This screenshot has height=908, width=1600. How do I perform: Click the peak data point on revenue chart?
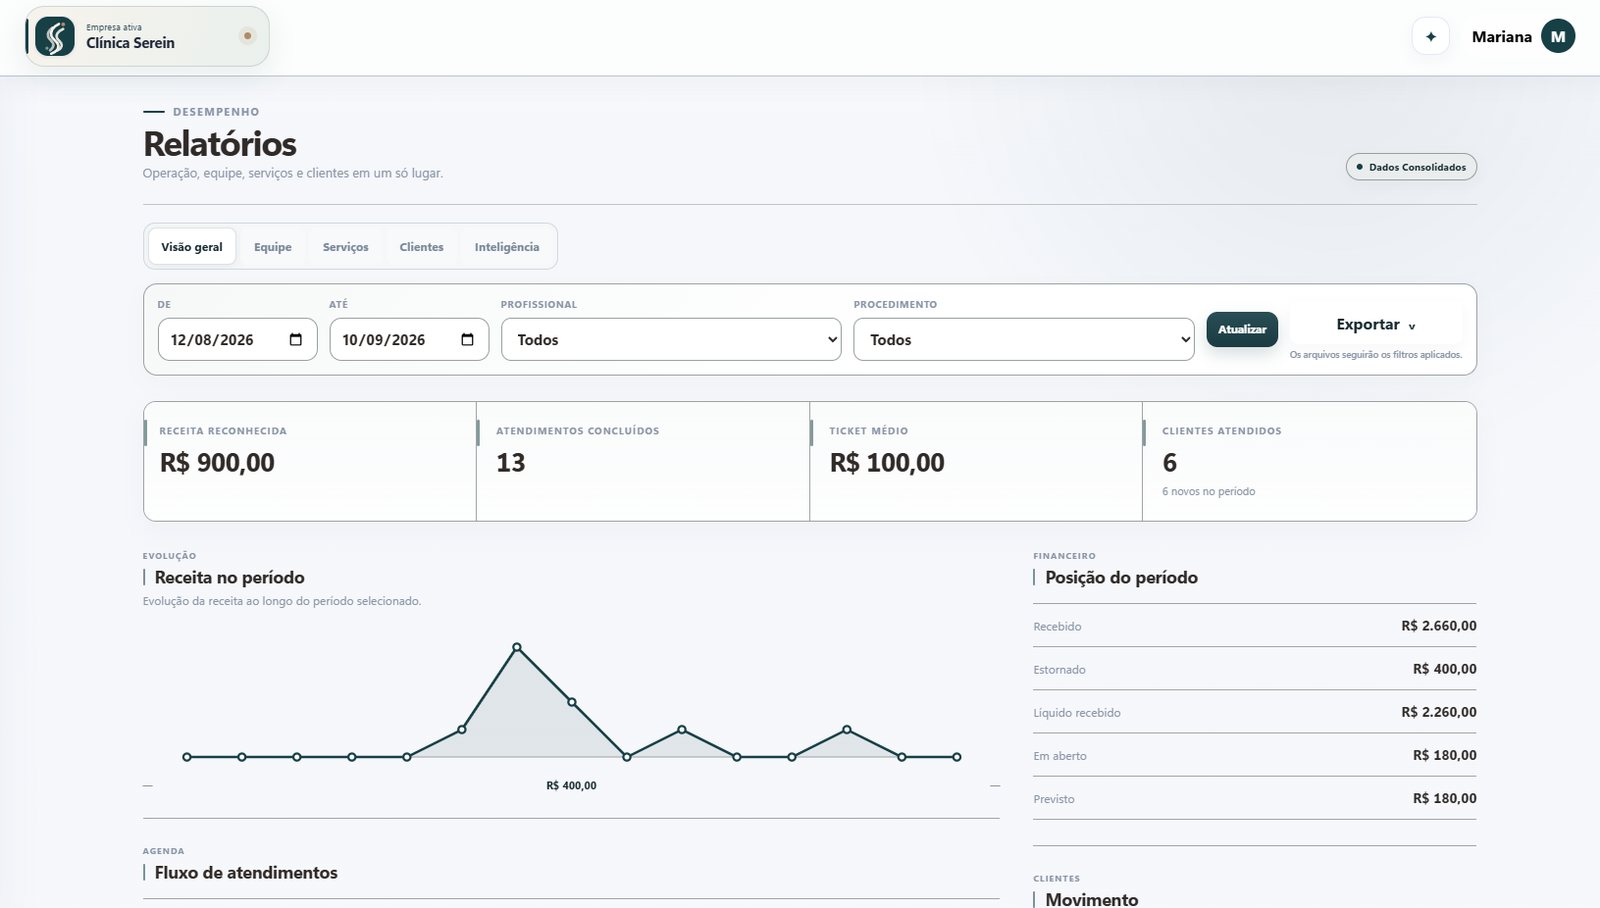coord(517,647)
